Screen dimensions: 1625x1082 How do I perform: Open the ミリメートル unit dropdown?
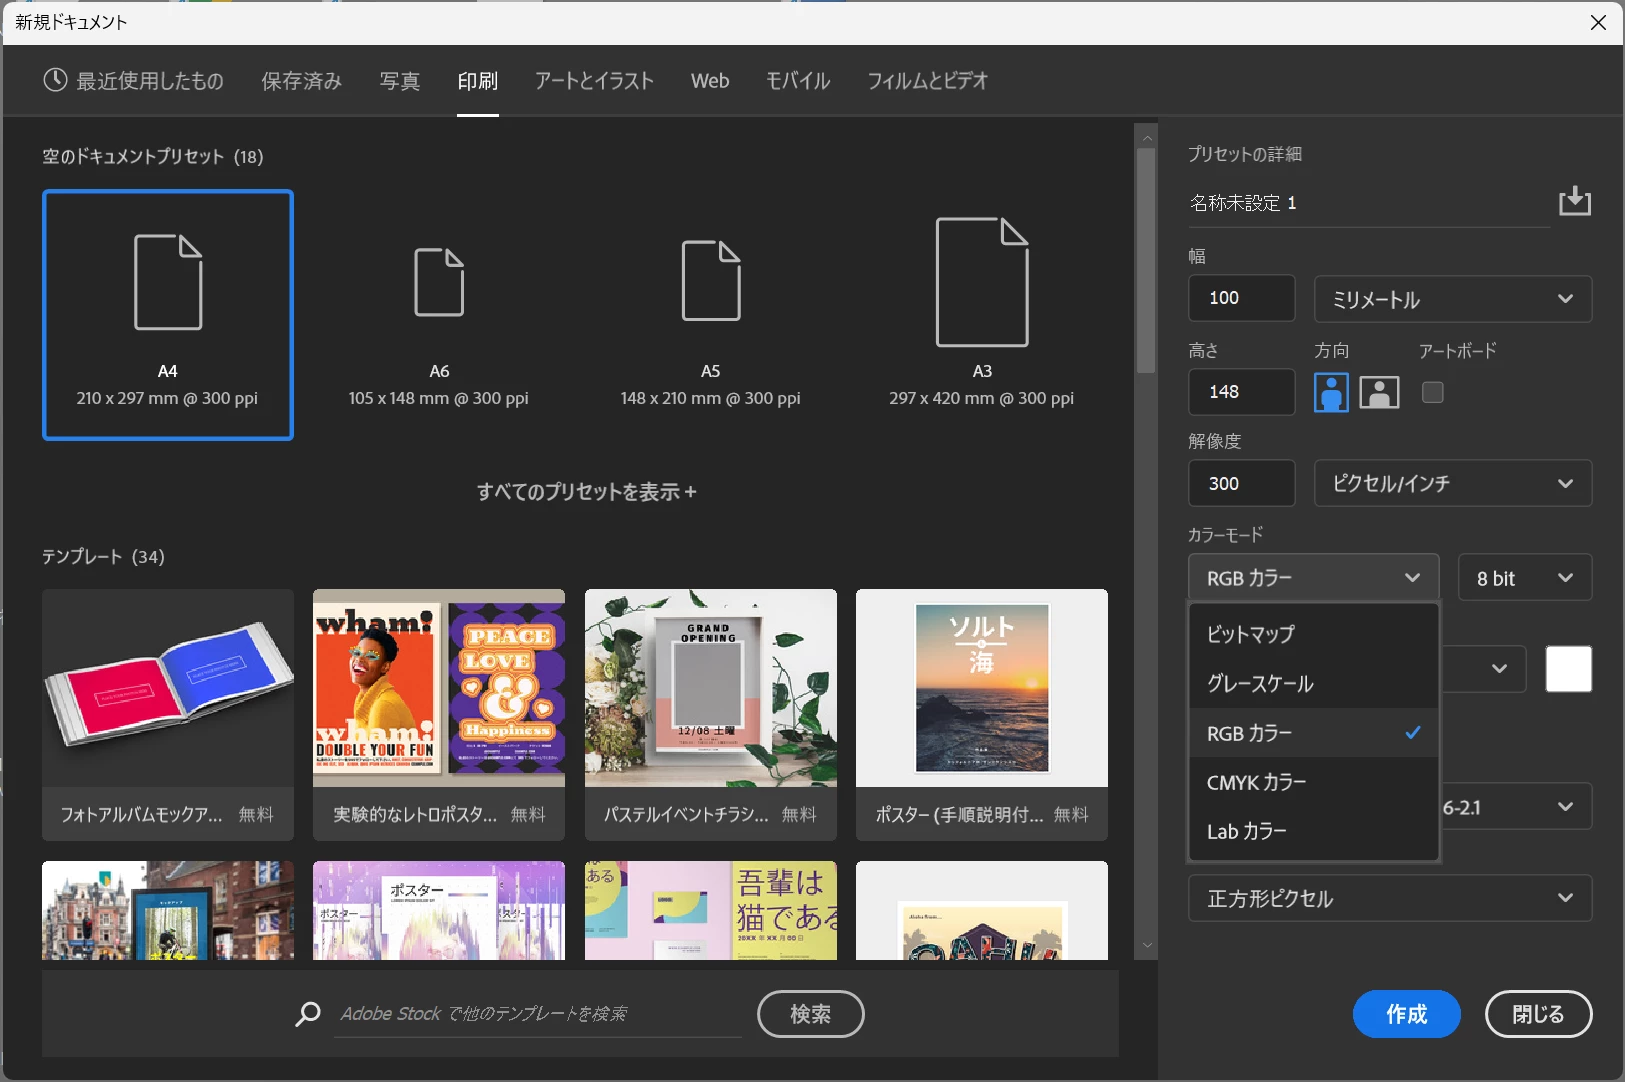1453,299
